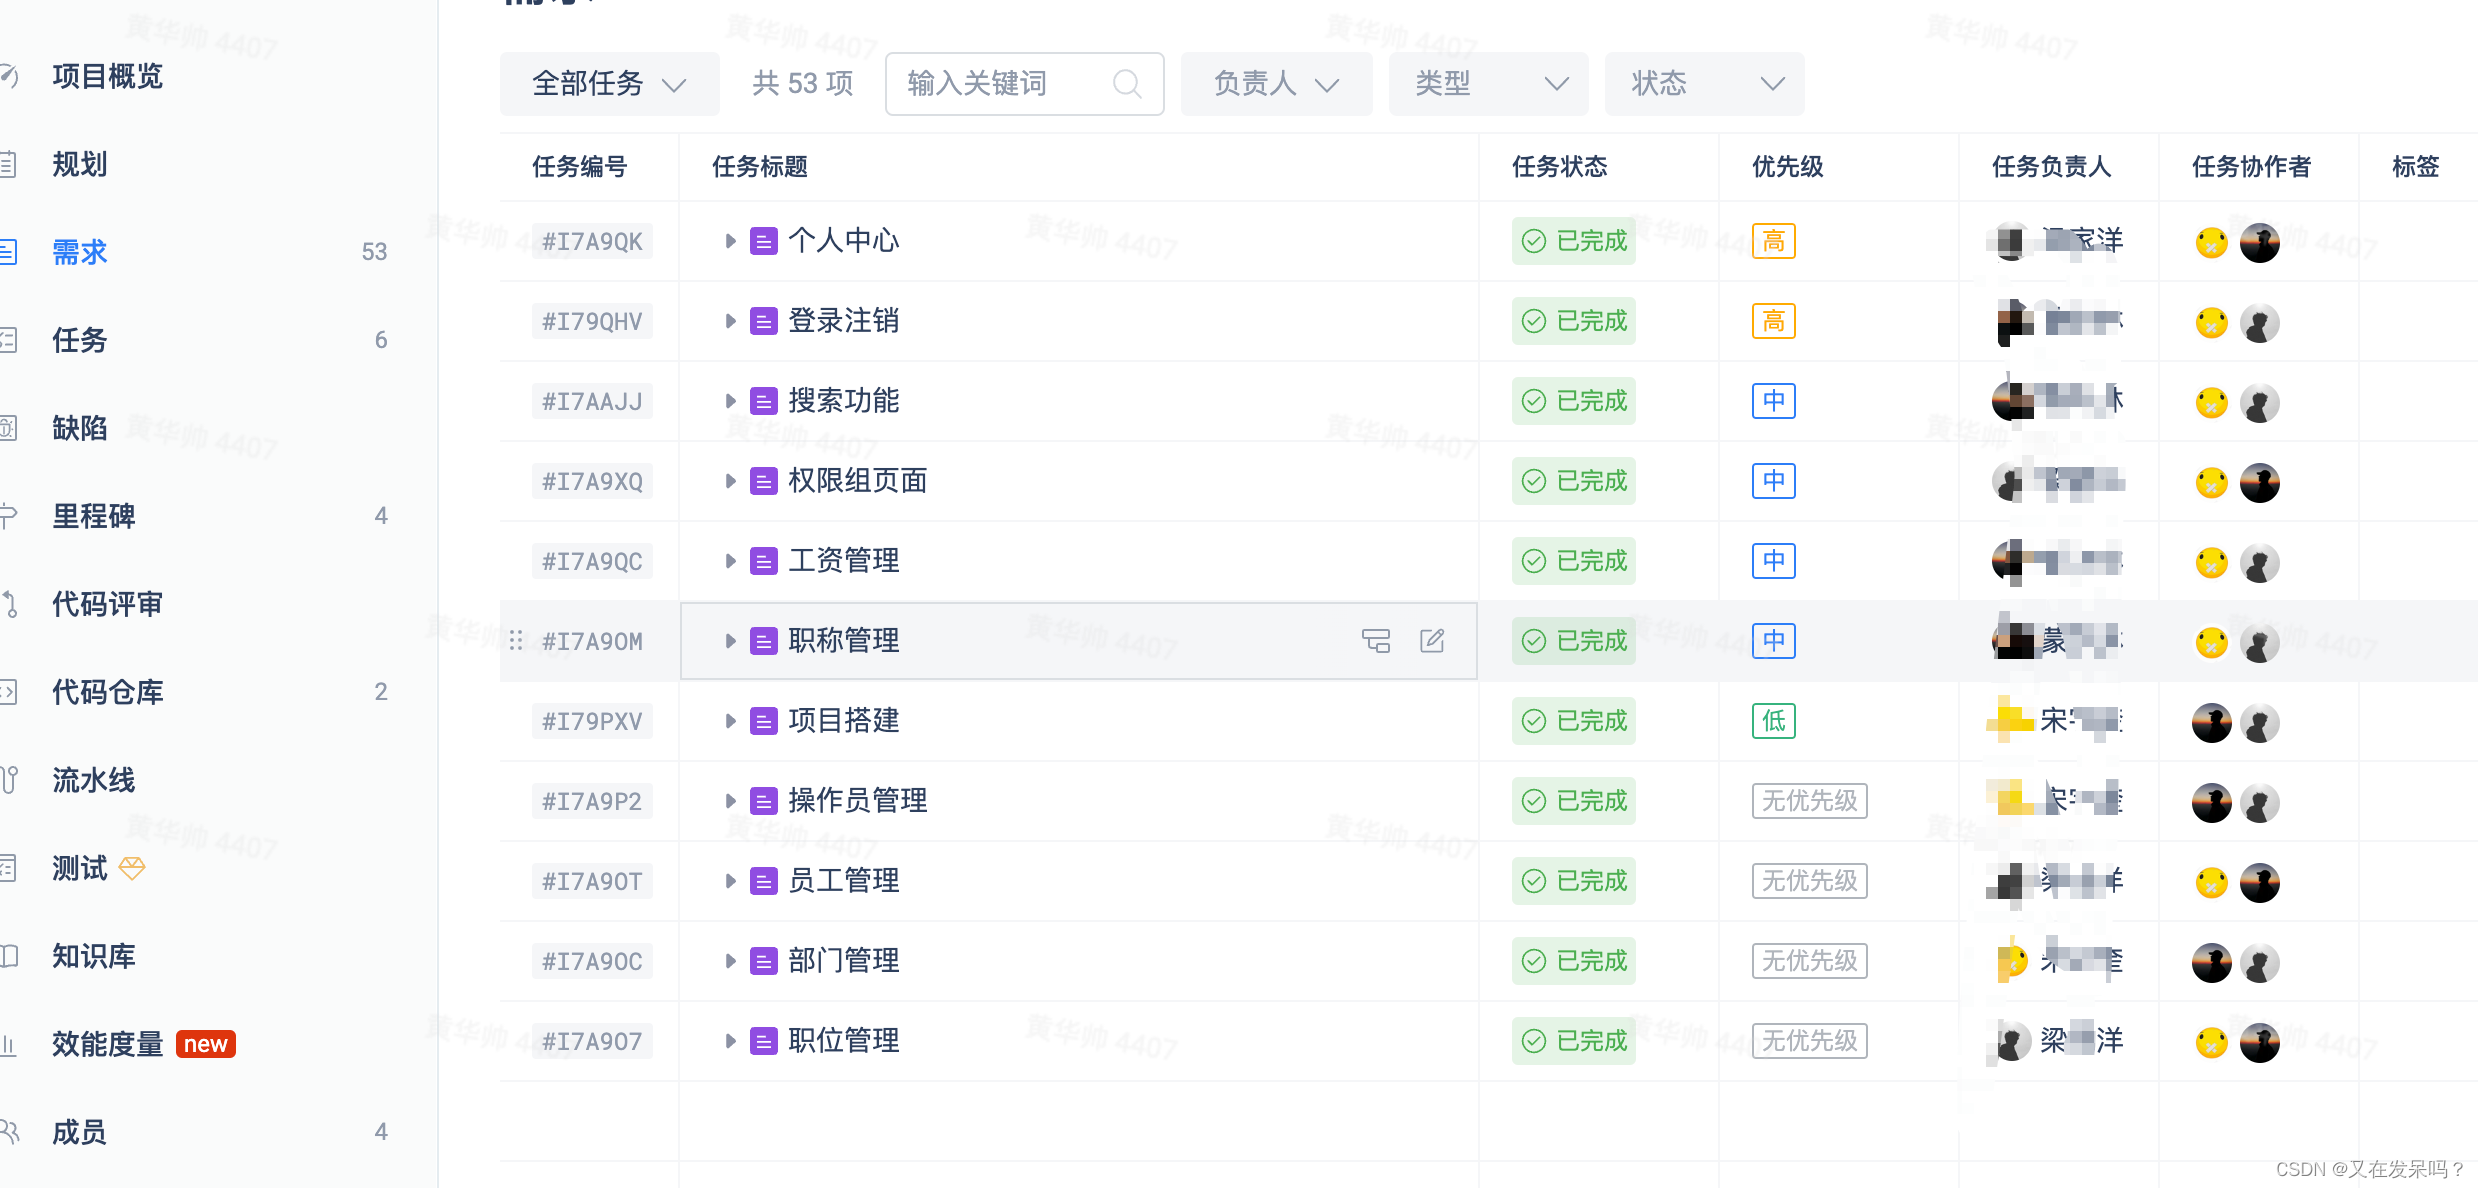2478x1188 pixels.
Task: Click the purple requirement icon next to 个人中心
Action: point(764,241)
